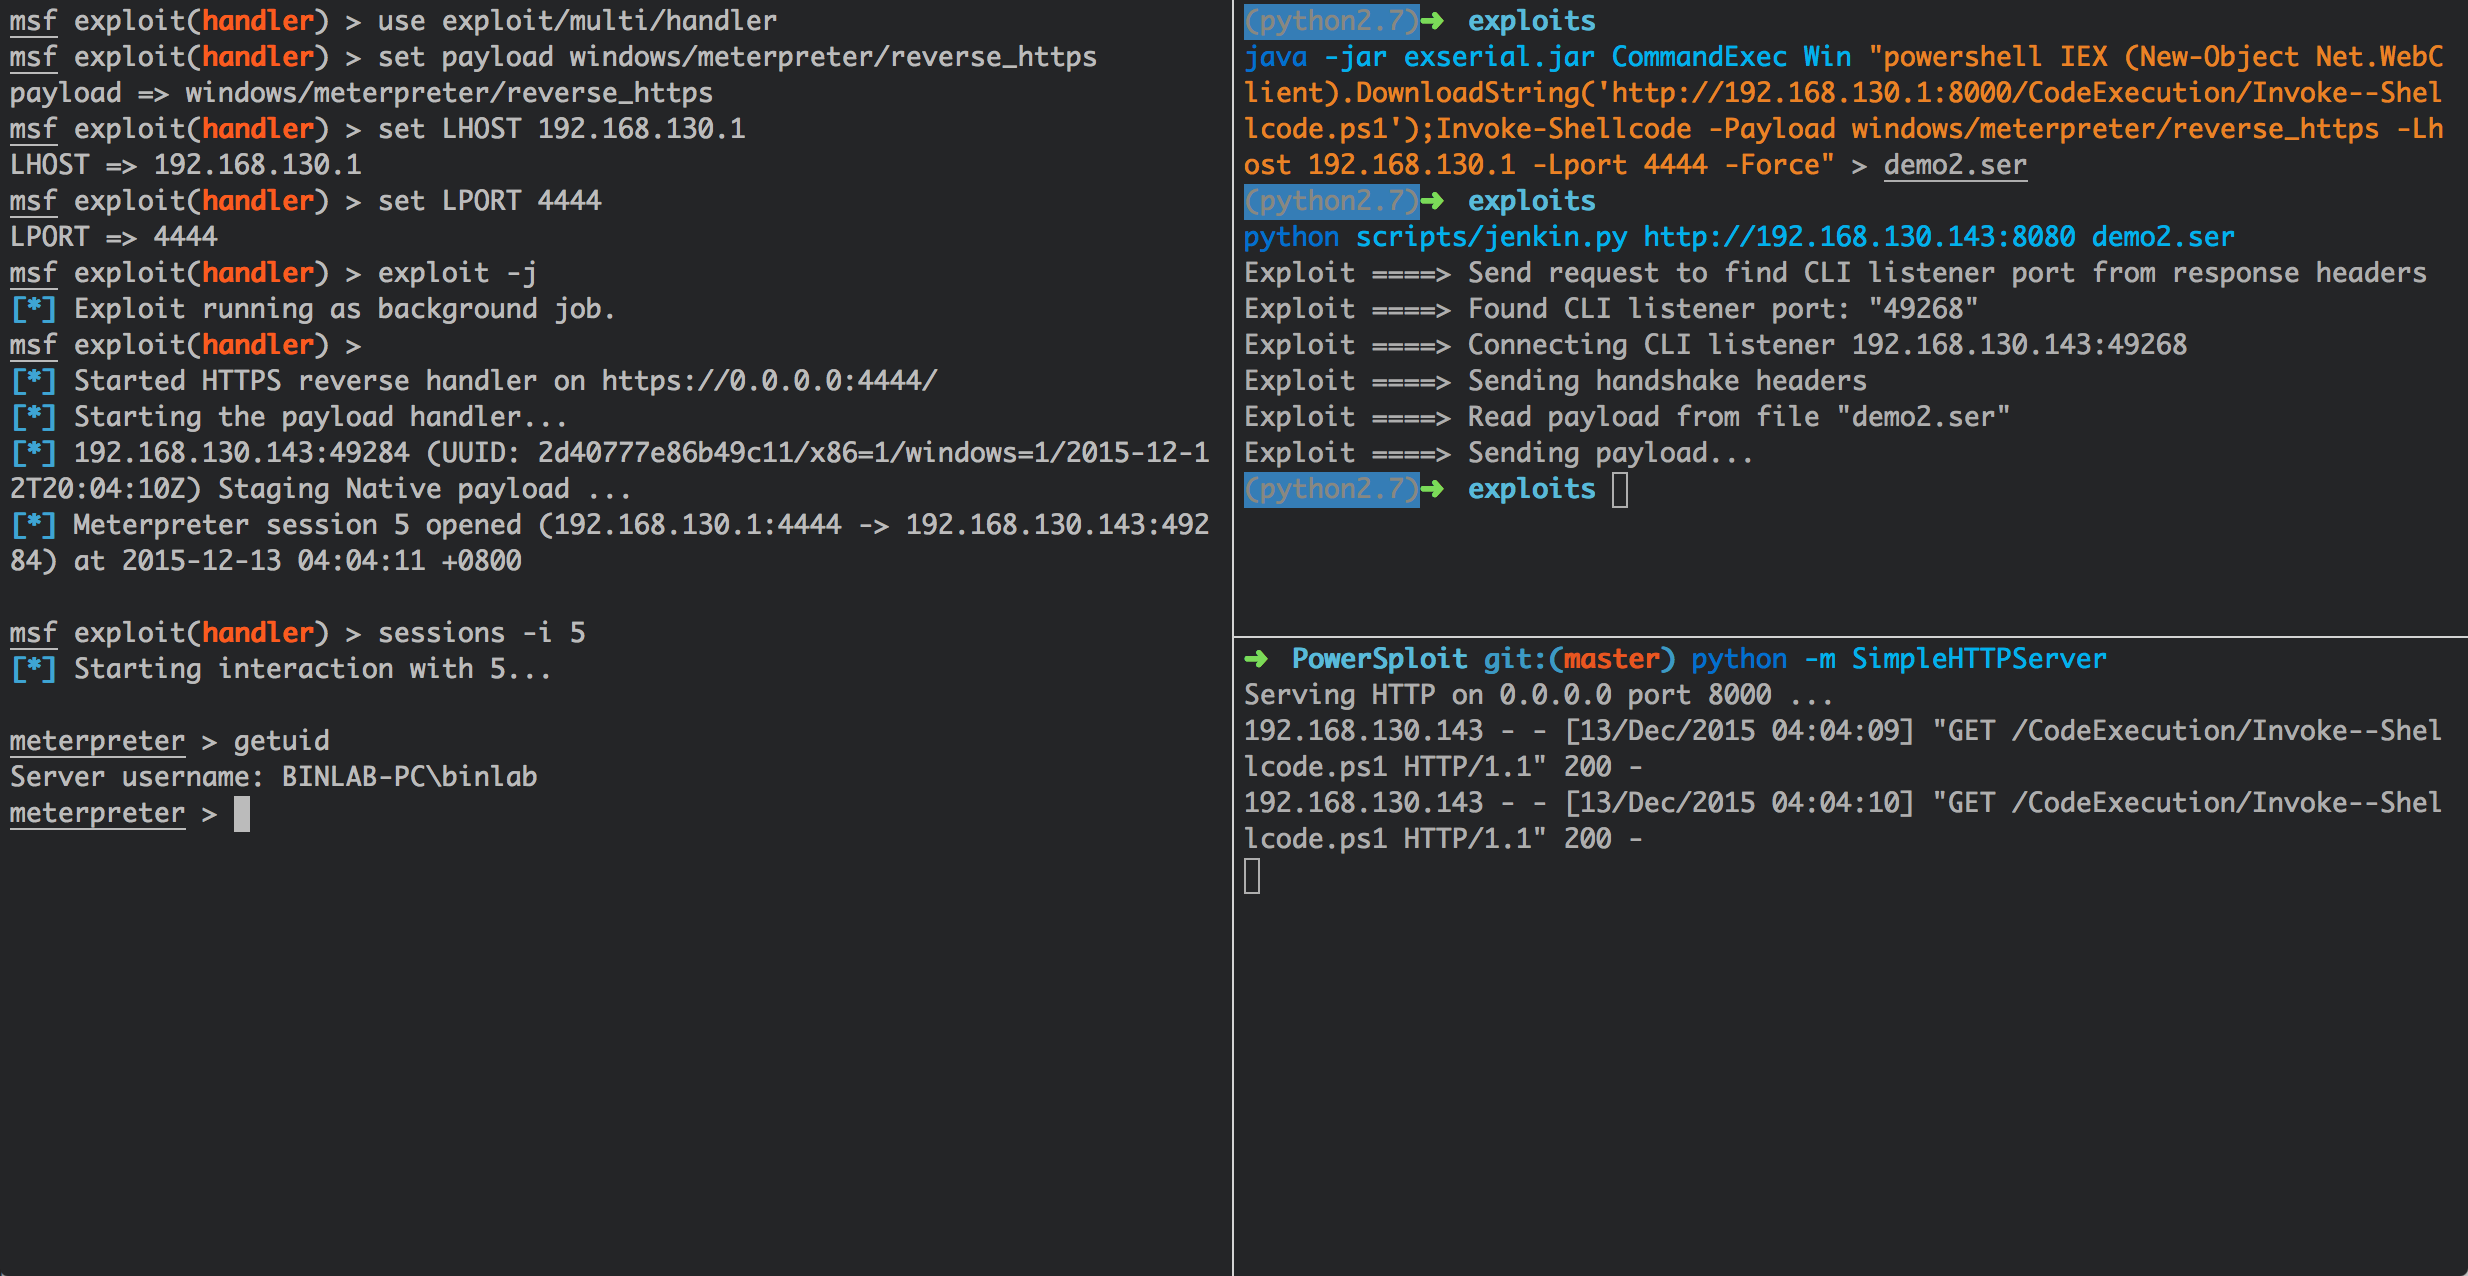2468x1276 pixels.
Task: Click the red 'master' git branch label
Action: coord(1611,659)
